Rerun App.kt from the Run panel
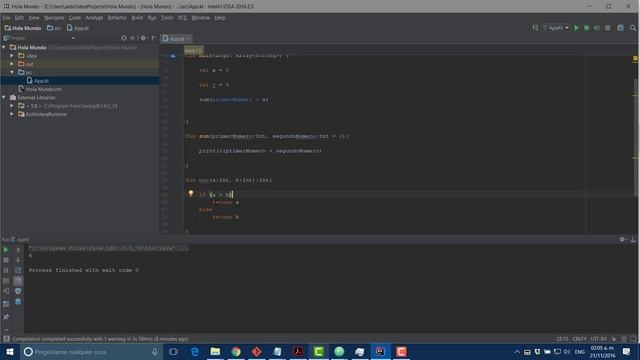This screenshot has width=640, height=360. [x=6, y=249]
